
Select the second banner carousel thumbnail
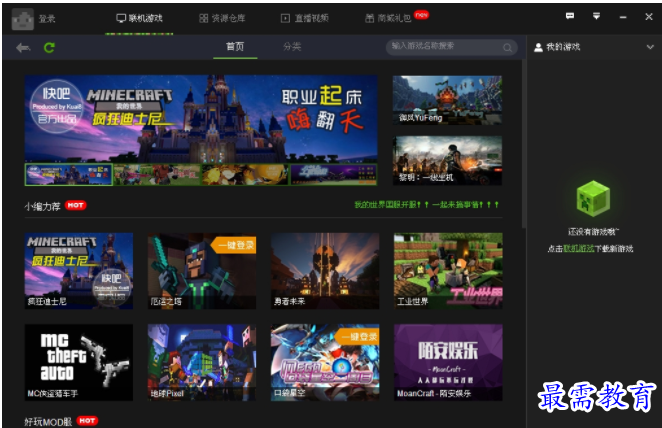[157, 174]
